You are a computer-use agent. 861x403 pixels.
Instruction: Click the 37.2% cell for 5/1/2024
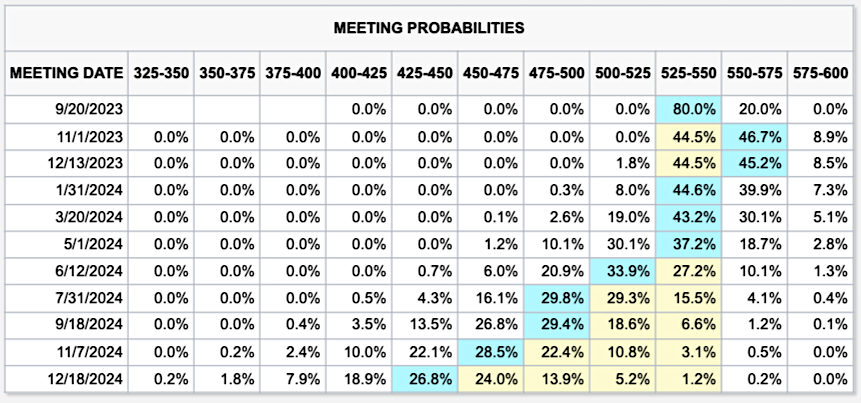tap(688, 244)
